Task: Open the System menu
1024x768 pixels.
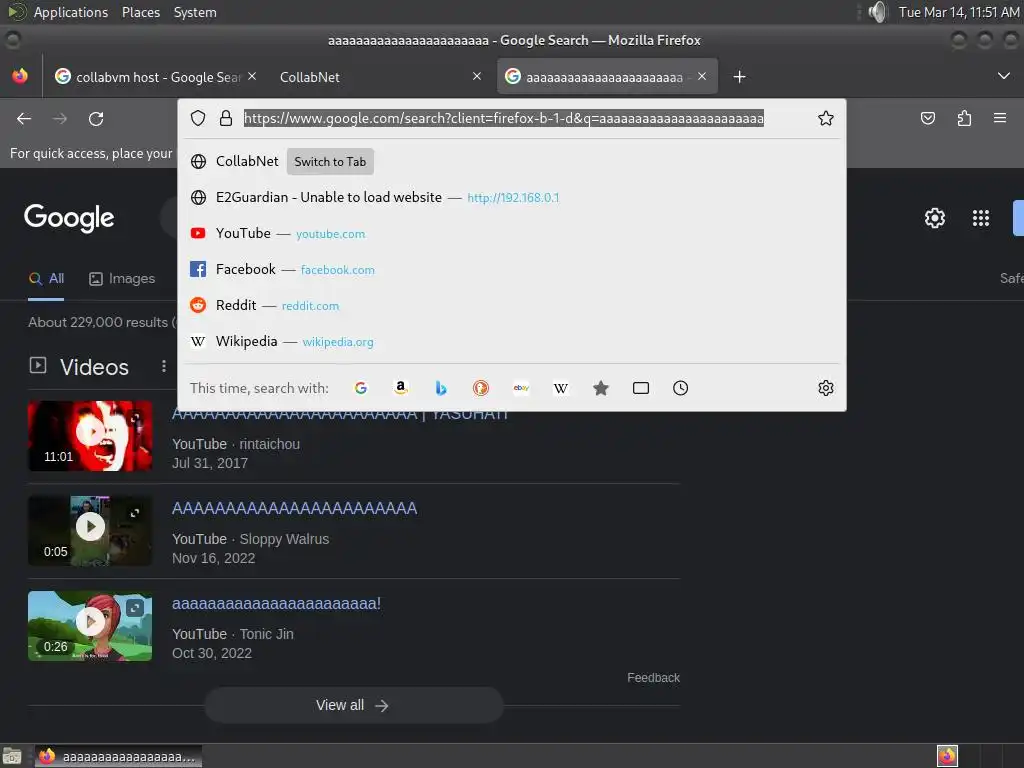Action: point(195,12)
